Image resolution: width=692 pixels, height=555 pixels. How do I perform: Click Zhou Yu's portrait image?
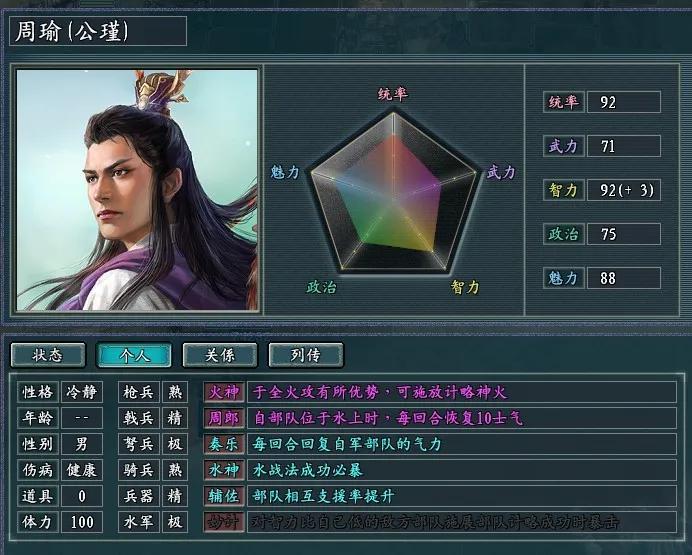point(137,190)
